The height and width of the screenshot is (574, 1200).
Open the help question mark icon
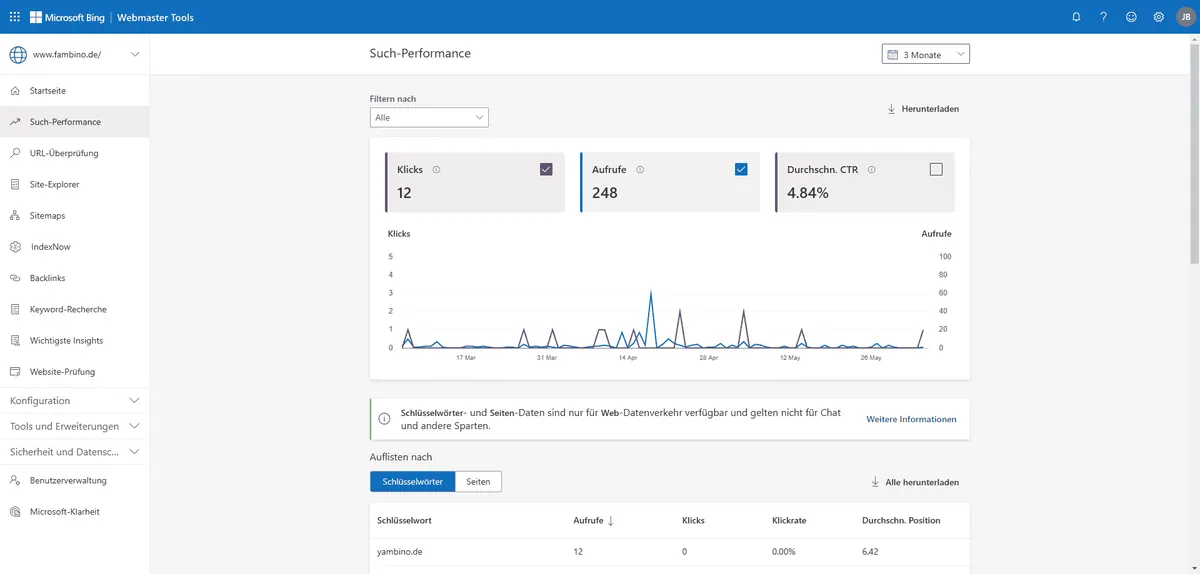[x=1104, y=17]
